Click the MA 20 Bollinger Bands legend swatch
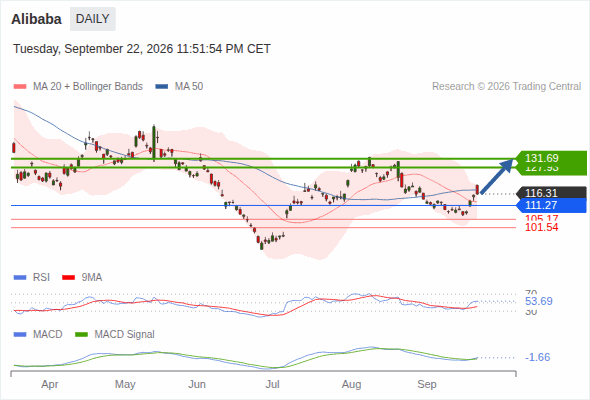Viewport: 590px width, 400px height. coord(20,87)
